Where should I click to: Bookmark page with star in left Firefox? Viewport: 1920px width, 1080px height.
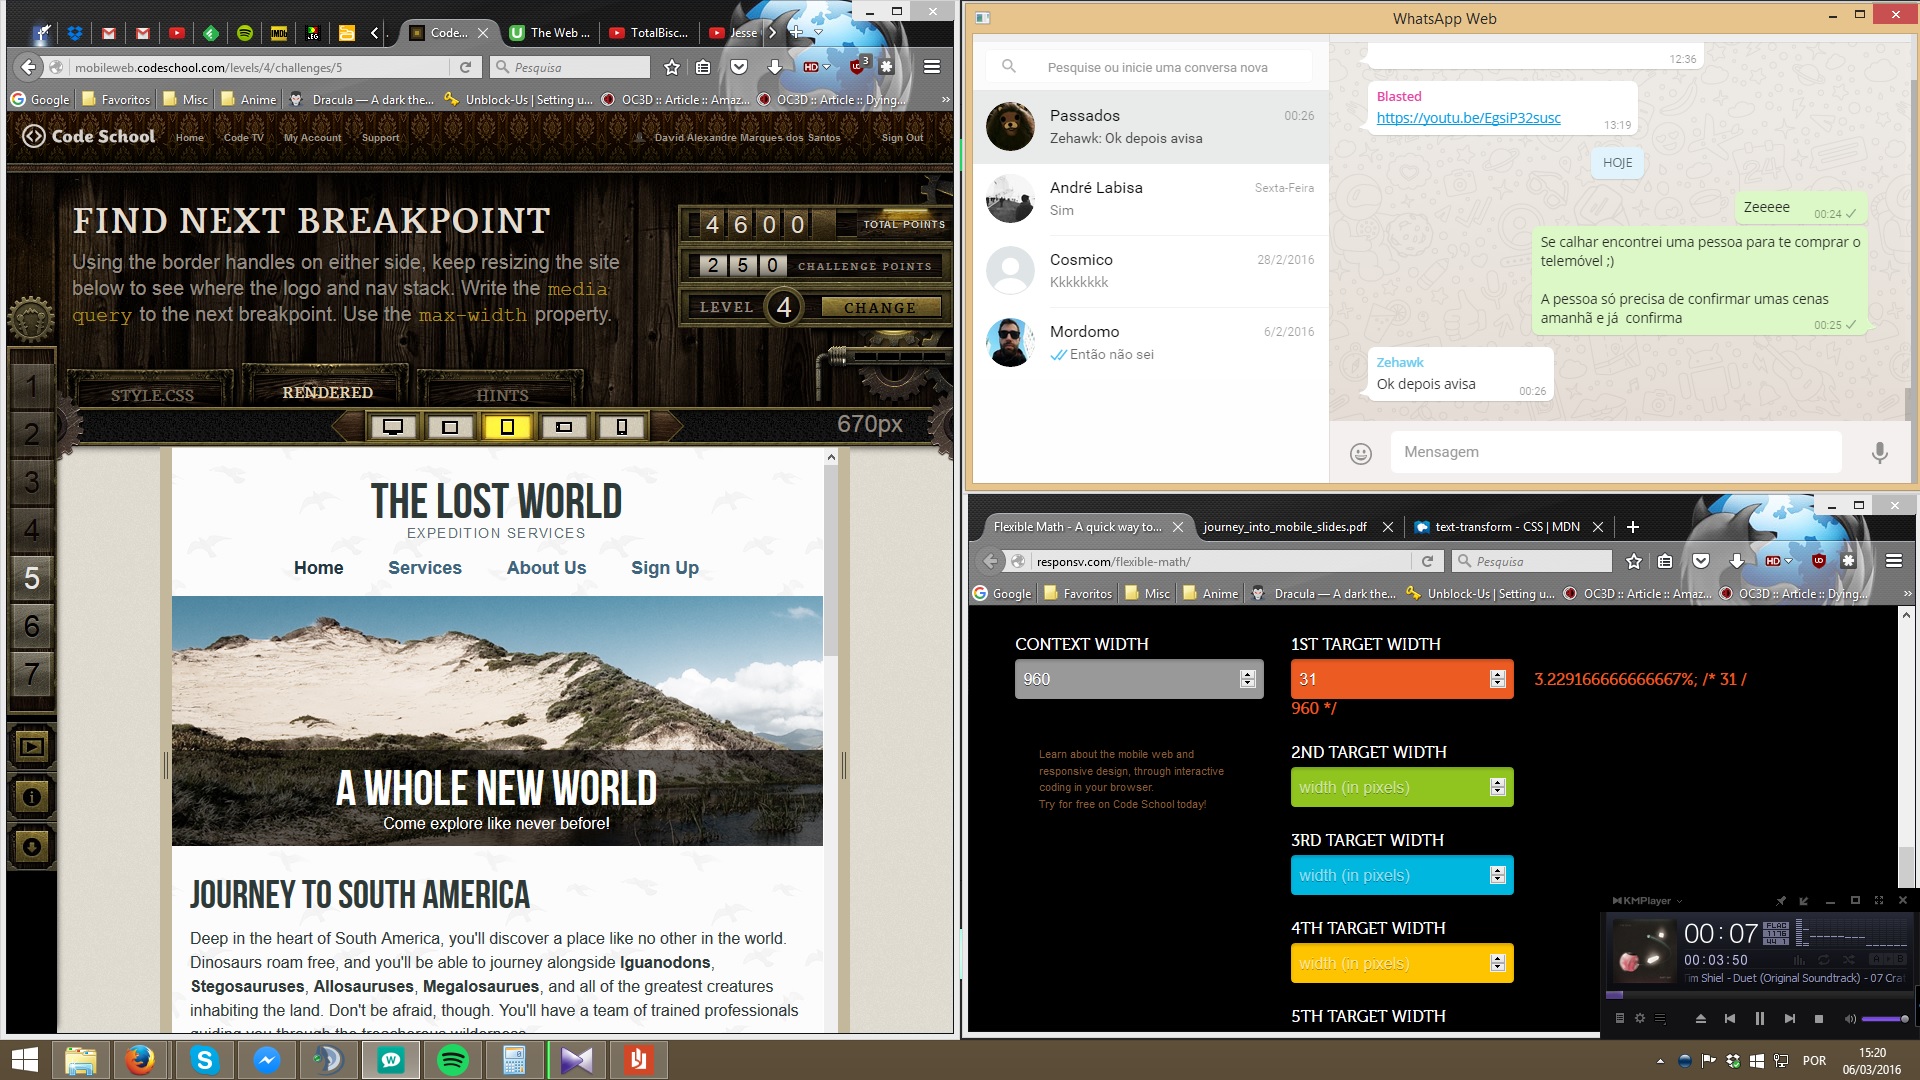672,67
